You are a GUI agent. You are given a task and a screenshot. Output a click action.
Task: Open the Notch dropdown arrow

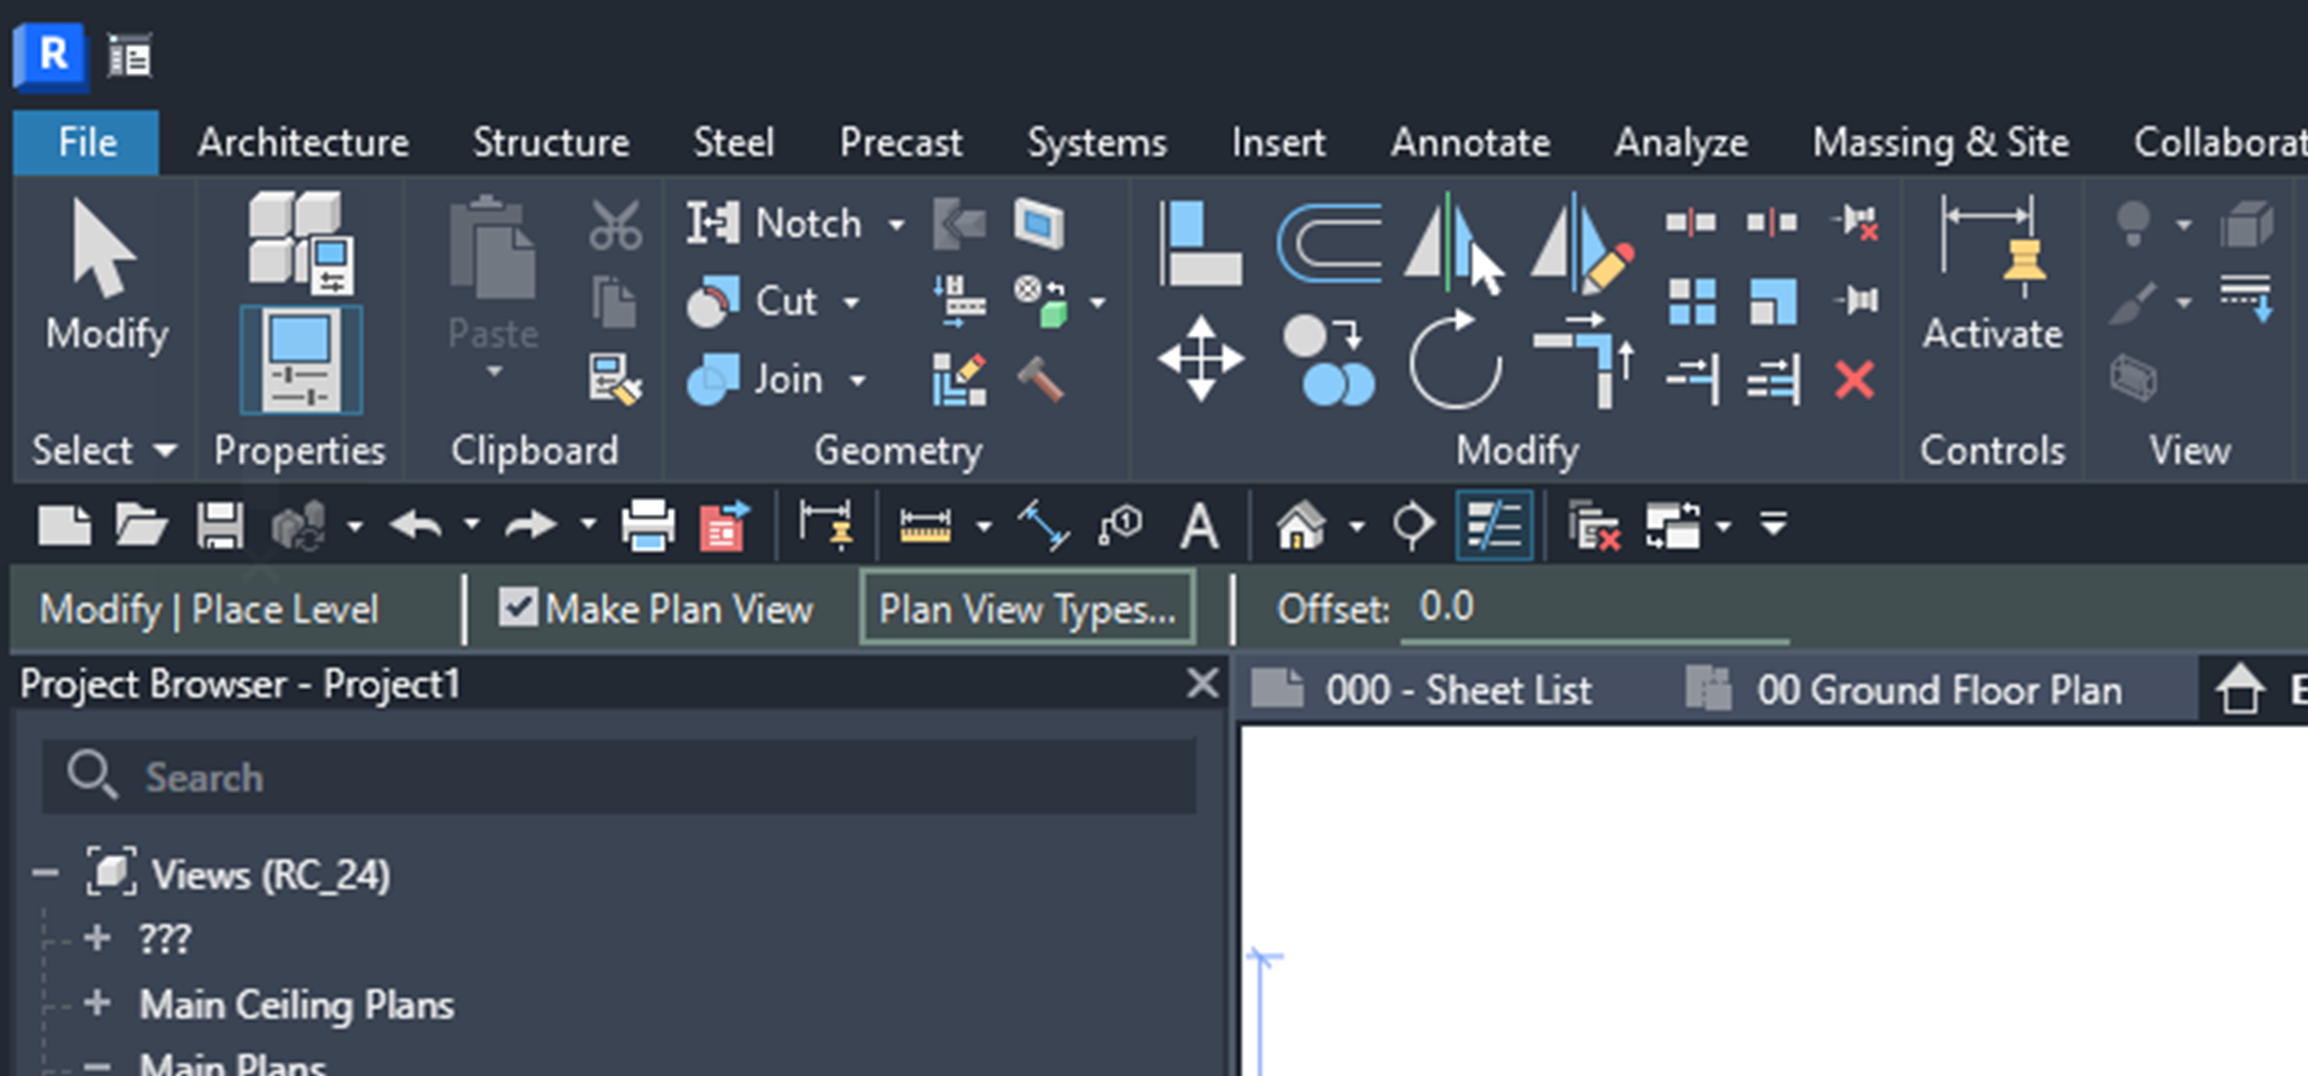(x=896, y=225)
